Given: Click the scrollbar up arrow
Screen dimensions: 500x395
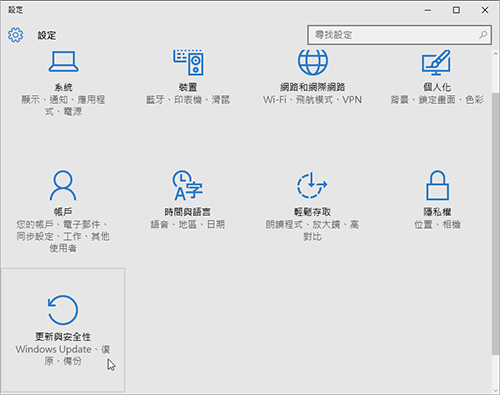Looking at the screenshot, I should tap(496, 54).
